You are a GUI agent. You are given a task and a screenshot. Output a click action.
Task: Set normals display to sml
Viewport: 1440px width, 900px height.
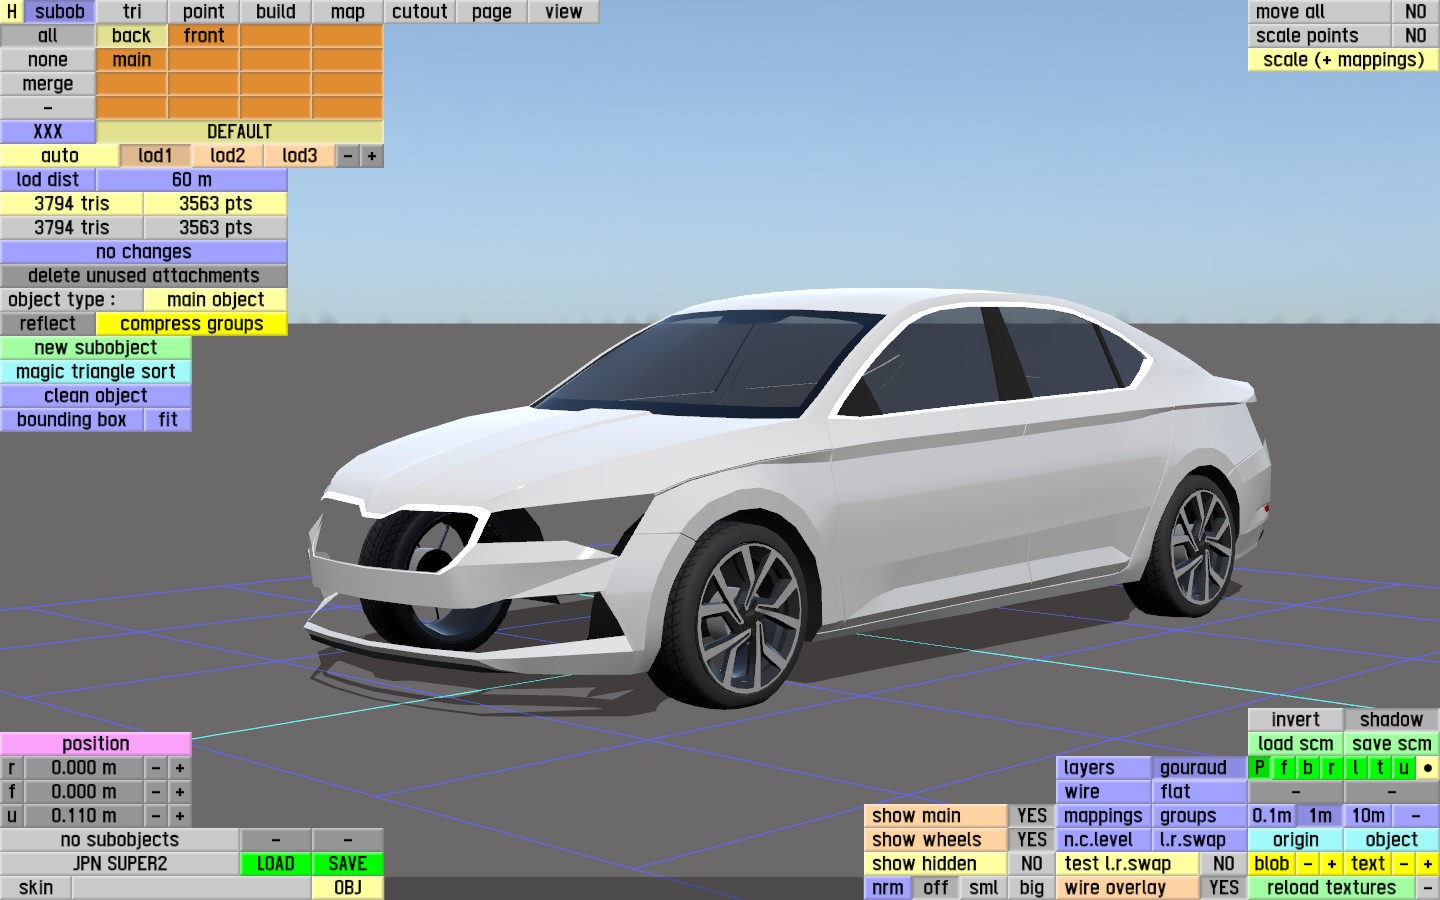click(x=984, y=888)
